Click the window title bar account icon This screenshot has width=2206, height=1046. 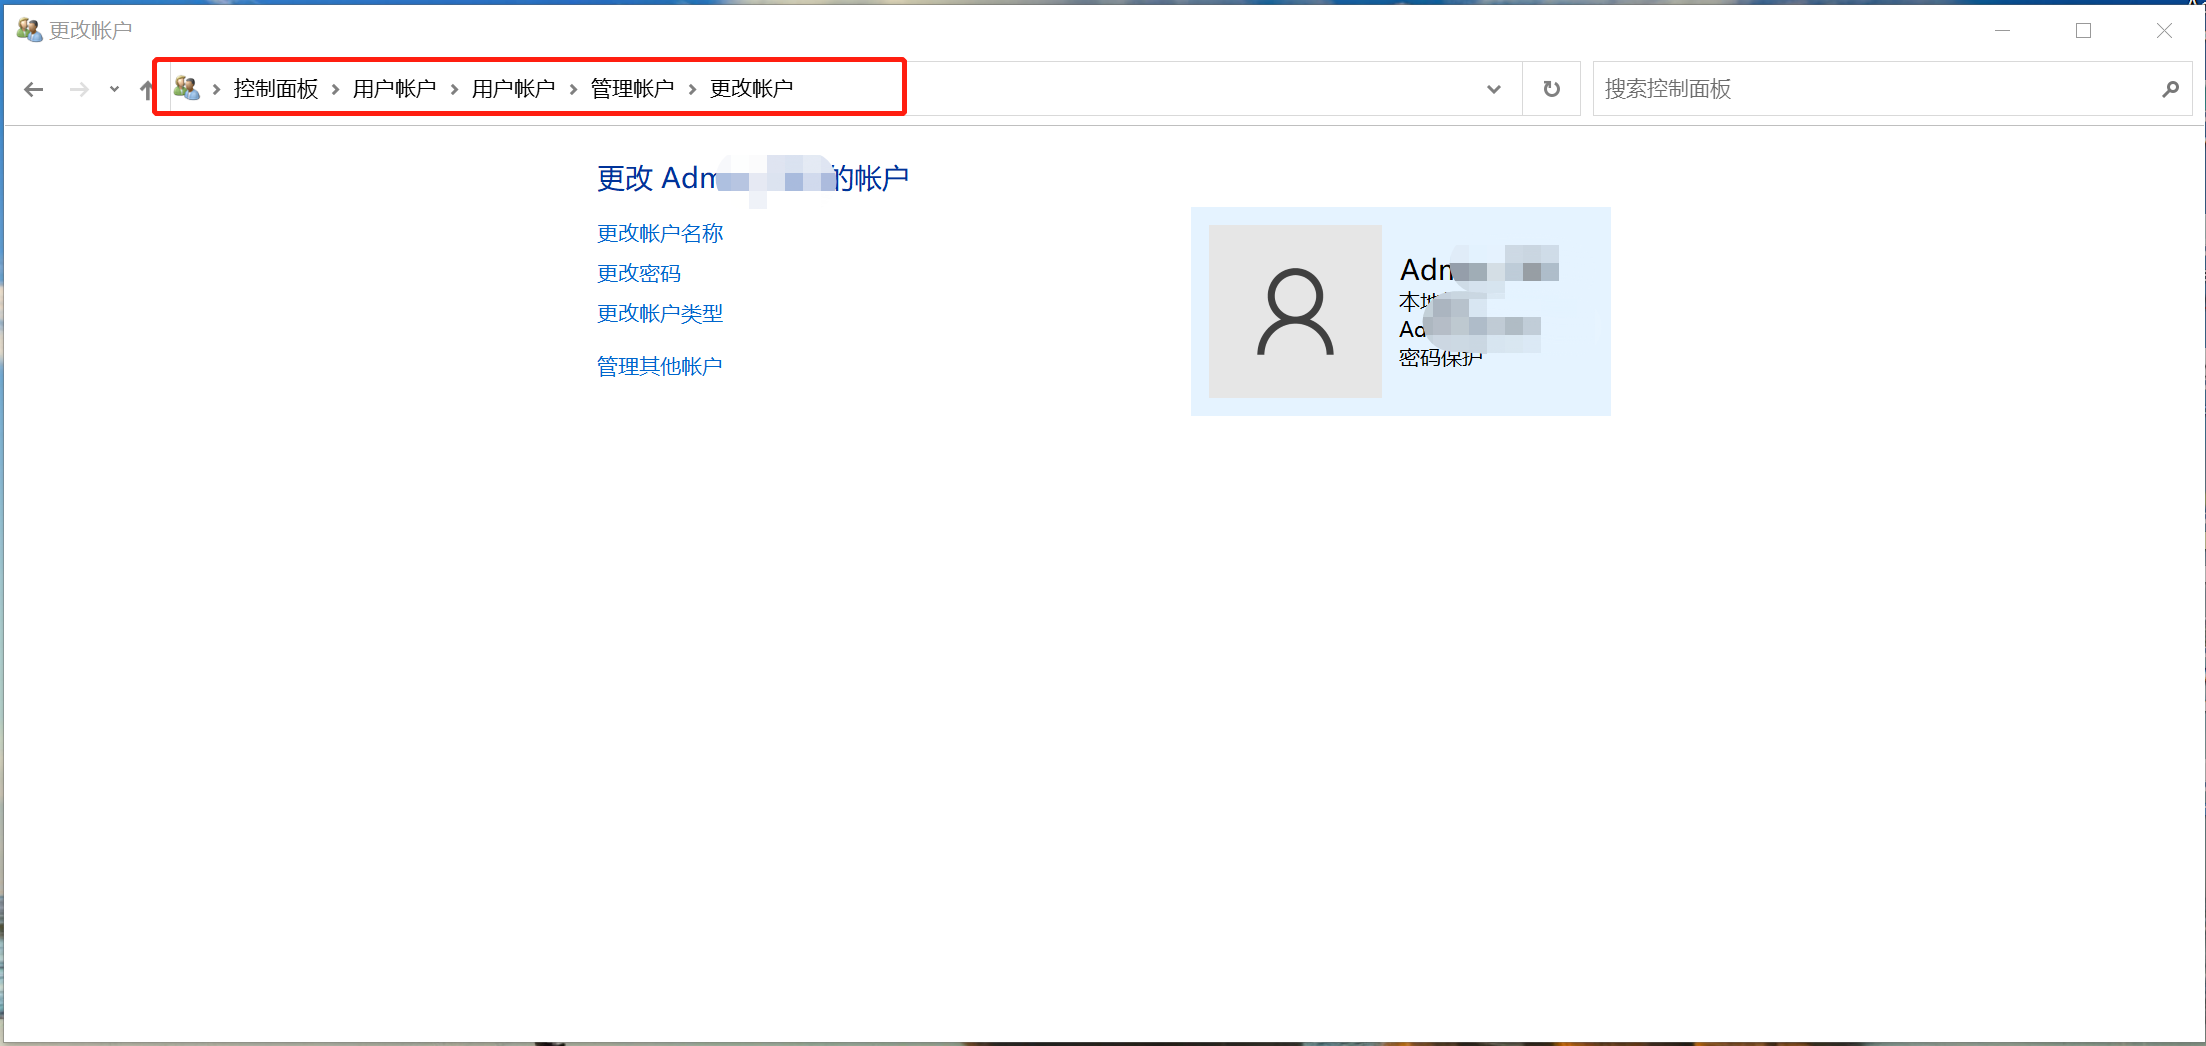coord(29,30)
